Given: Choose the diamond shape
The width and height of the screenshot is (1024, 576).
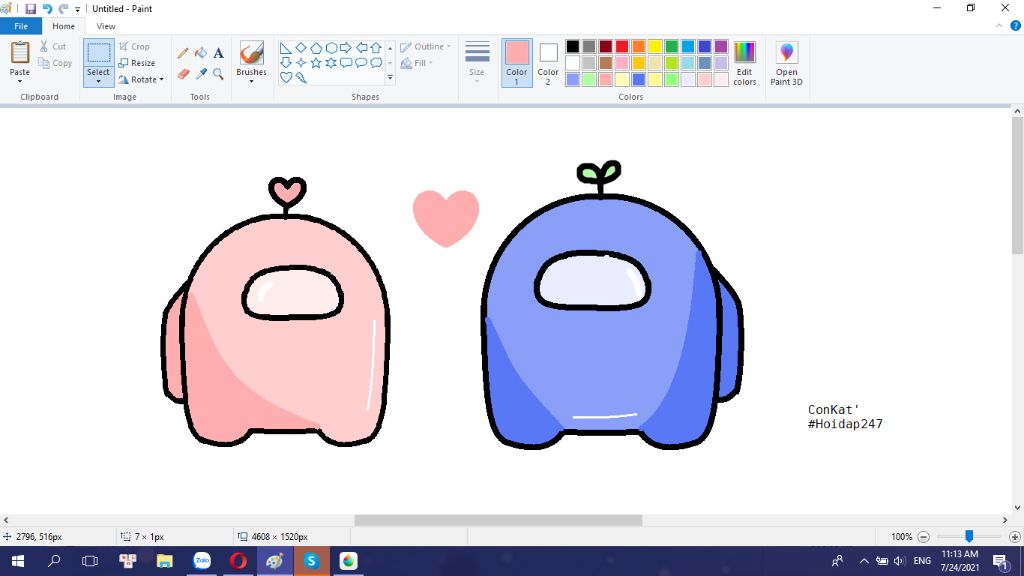Looking at the screenshot, I should click(x=300, y=48).
